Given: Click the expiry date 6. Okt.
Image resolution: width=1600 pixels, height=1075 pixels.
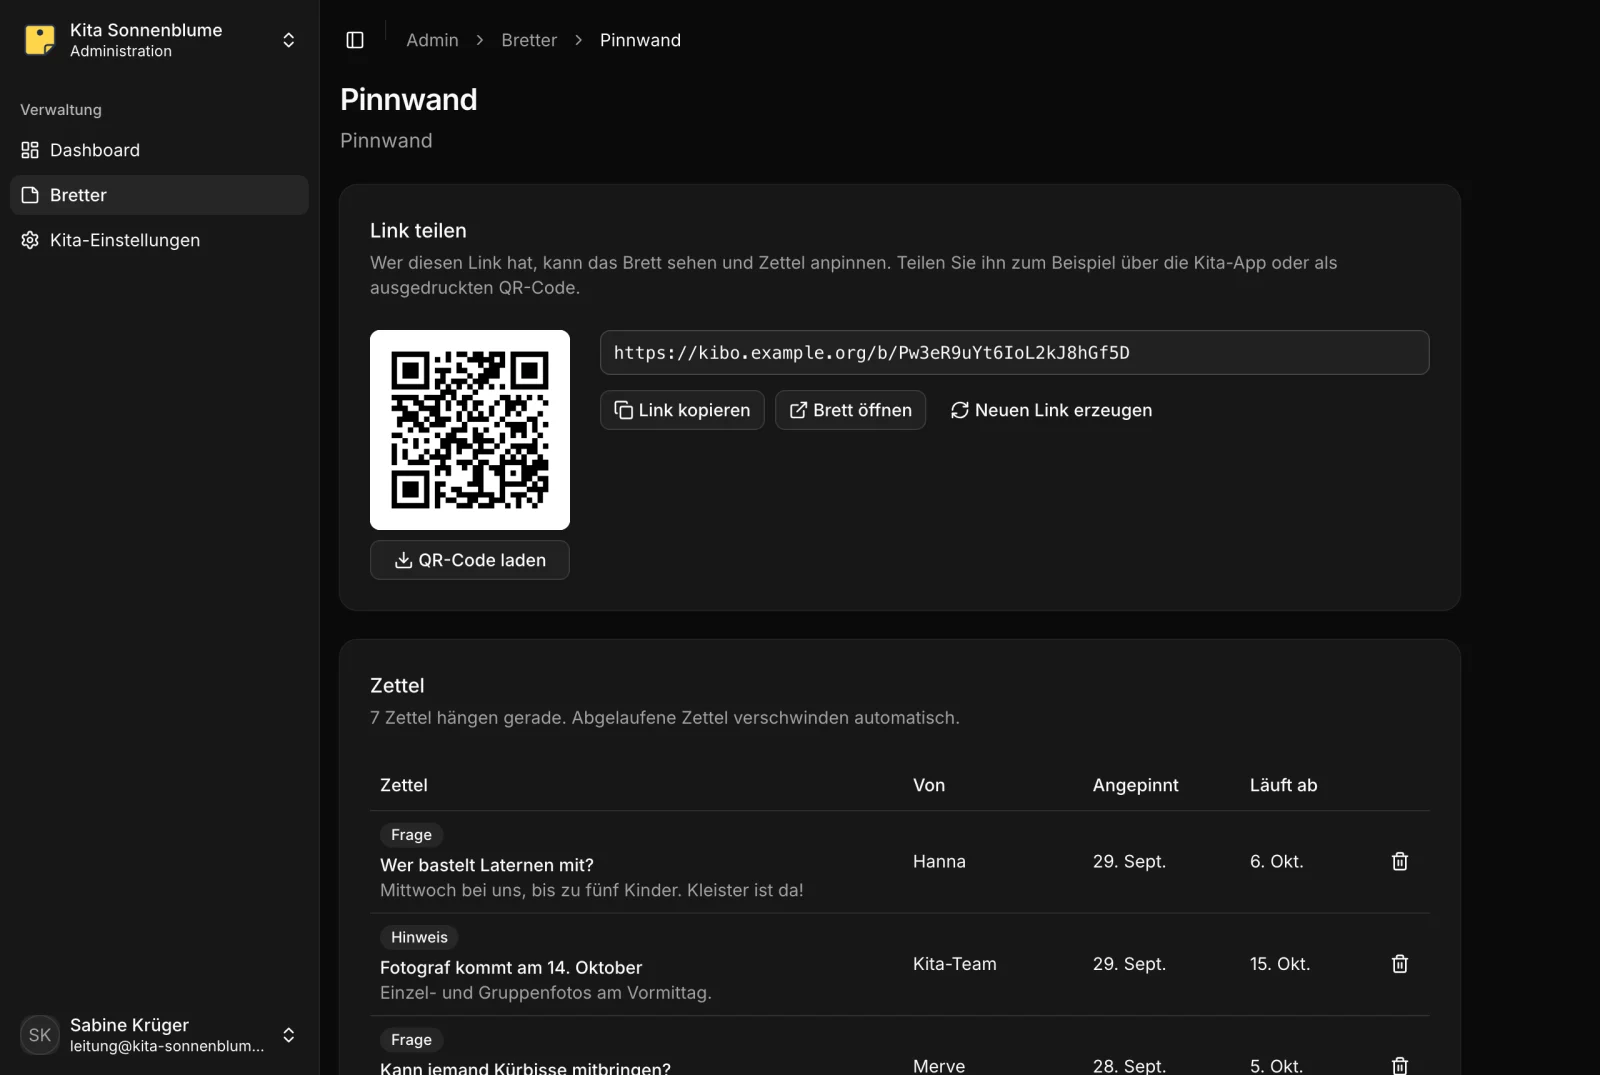Looking at the screenshot, I should (1276, 861).
